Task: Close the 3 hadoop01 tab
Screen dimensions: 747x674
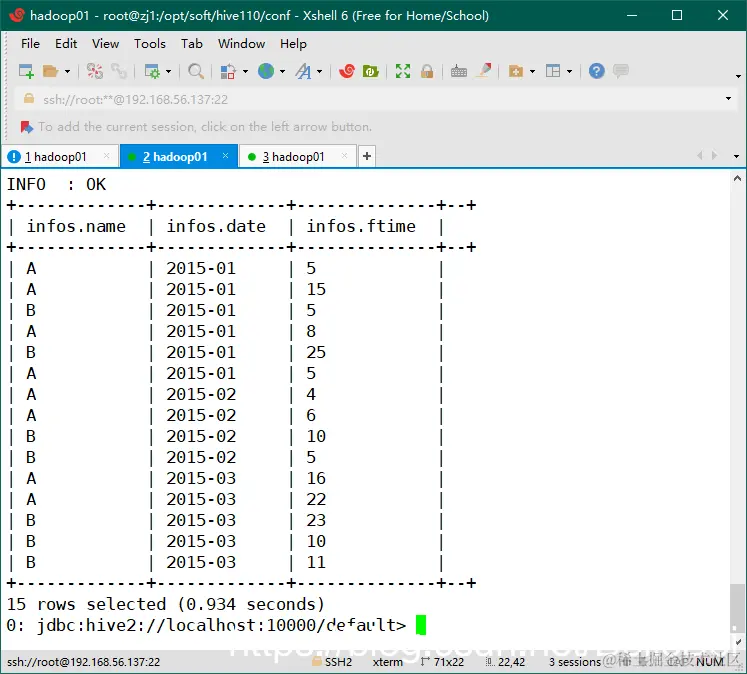Action: [344, 156]
